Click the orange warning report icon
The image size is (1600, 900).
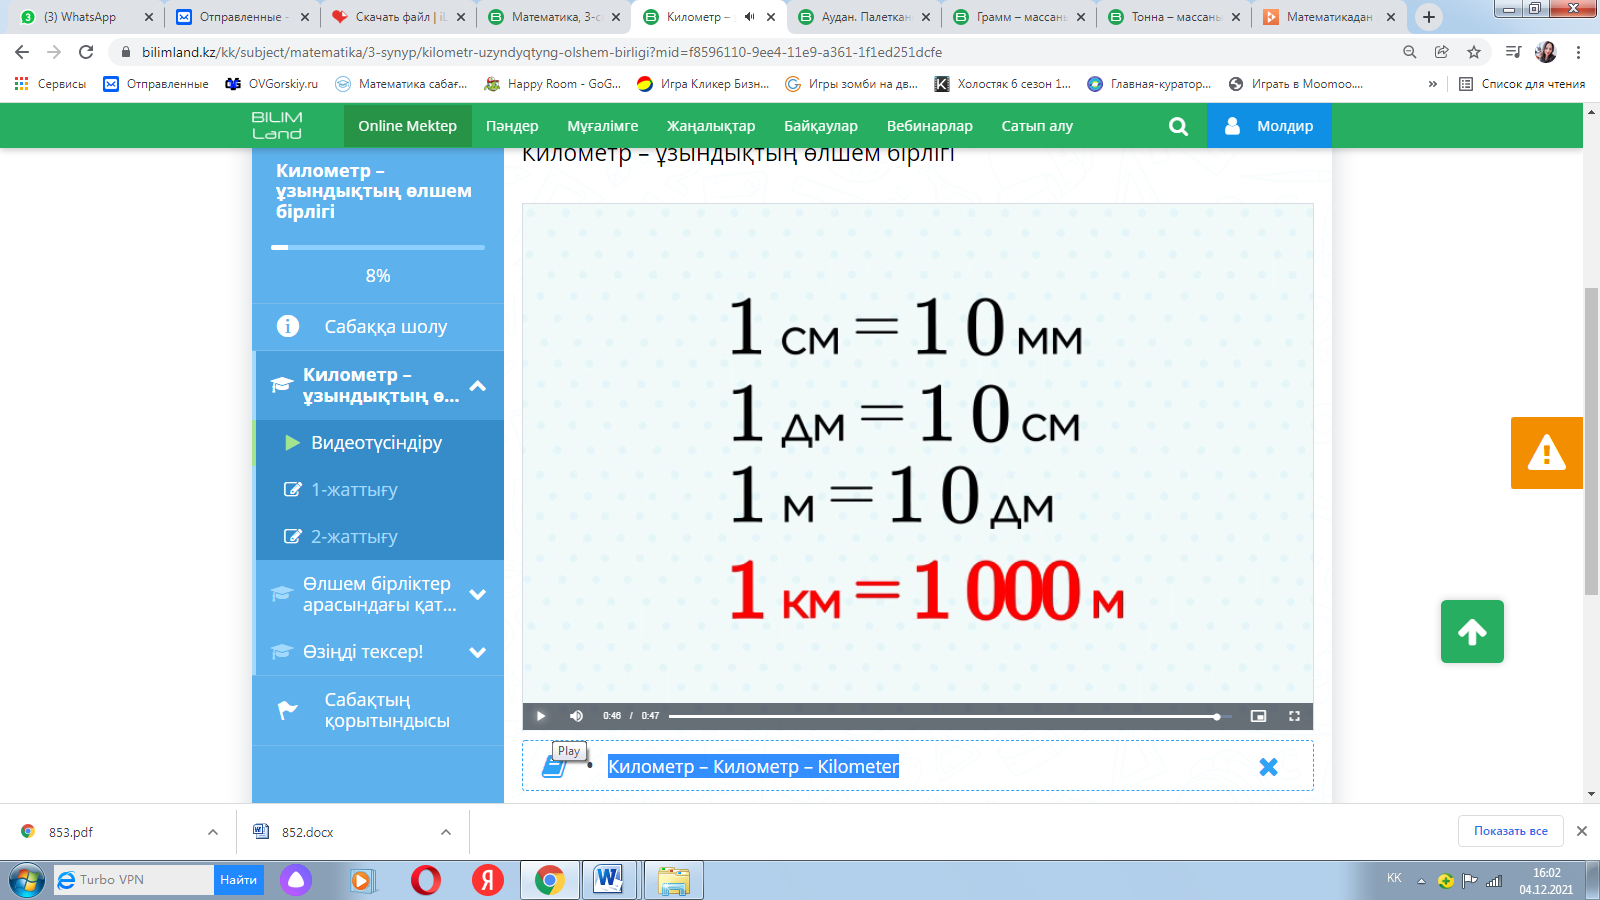point(1546,453)
